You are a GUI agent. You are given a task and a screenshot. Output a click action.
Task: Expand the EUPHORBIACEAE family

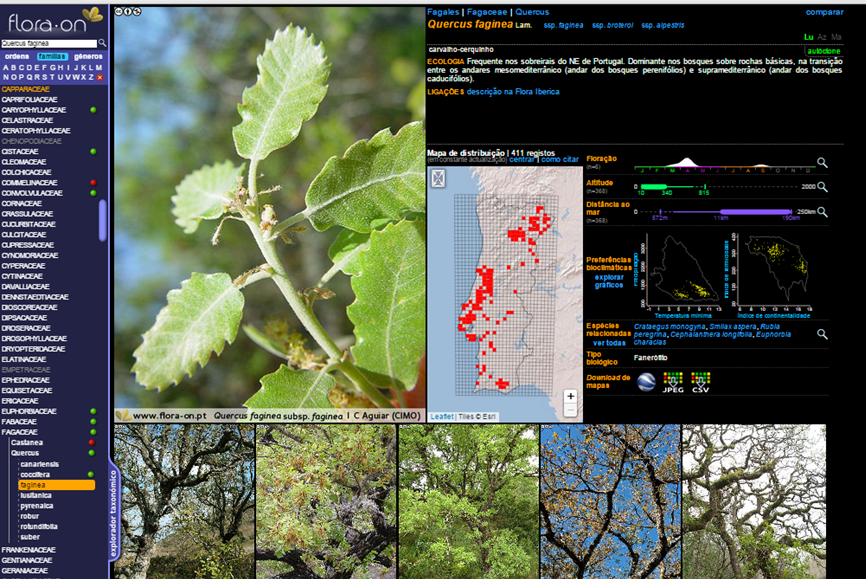29,412
